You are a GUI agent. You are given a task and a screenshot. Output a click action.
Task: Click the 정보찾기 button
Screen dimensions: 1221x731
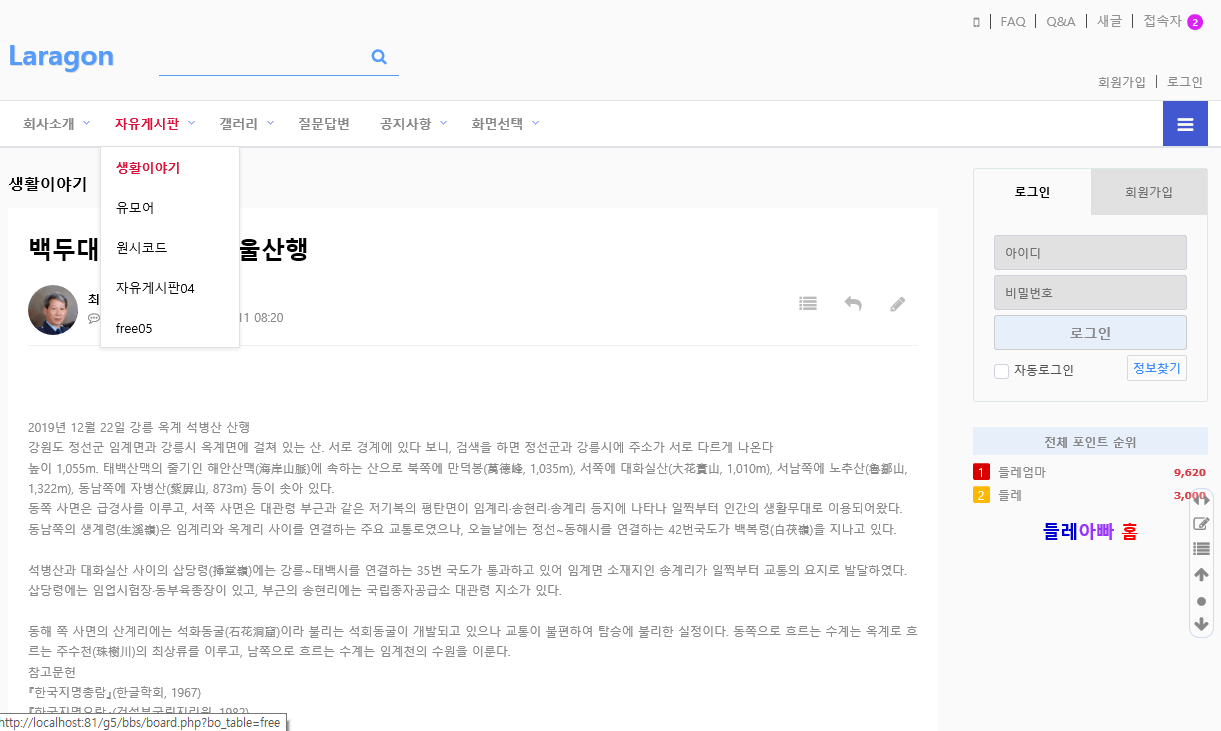click(1156, 368)
